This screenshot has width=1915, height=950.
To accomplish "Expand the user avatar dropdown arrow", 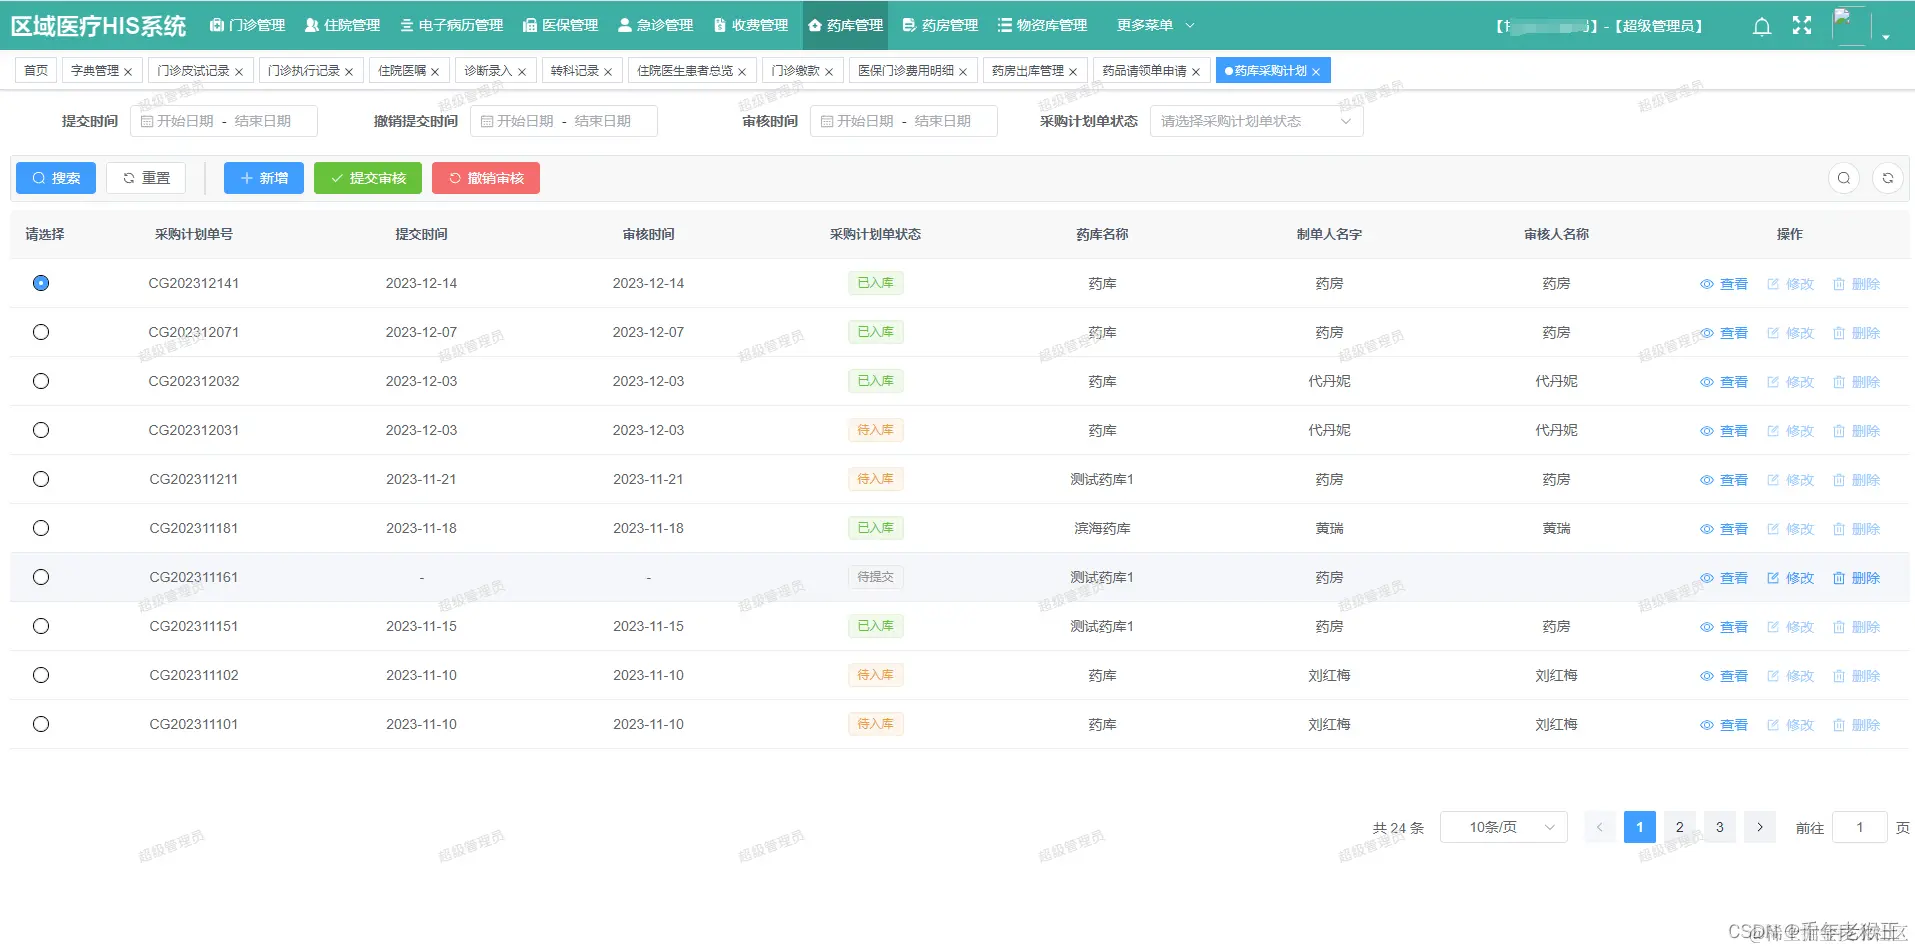I will coord(1886,37).
